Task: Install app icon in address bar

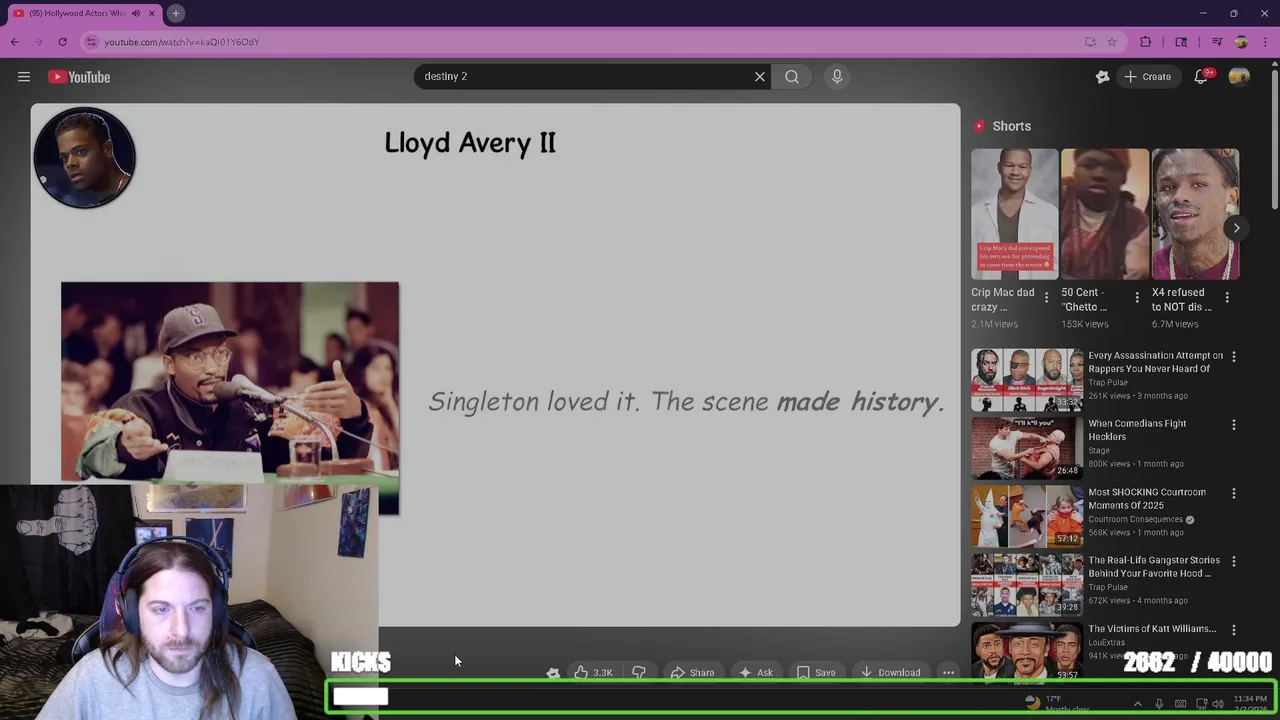Action: click(1090, 42)
